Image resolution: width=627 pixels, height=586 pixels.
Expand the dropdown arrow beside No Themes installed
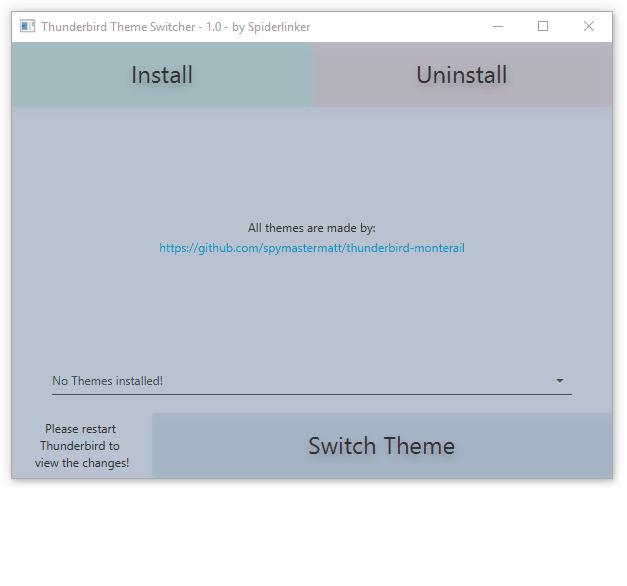click(x=560, y=381)
